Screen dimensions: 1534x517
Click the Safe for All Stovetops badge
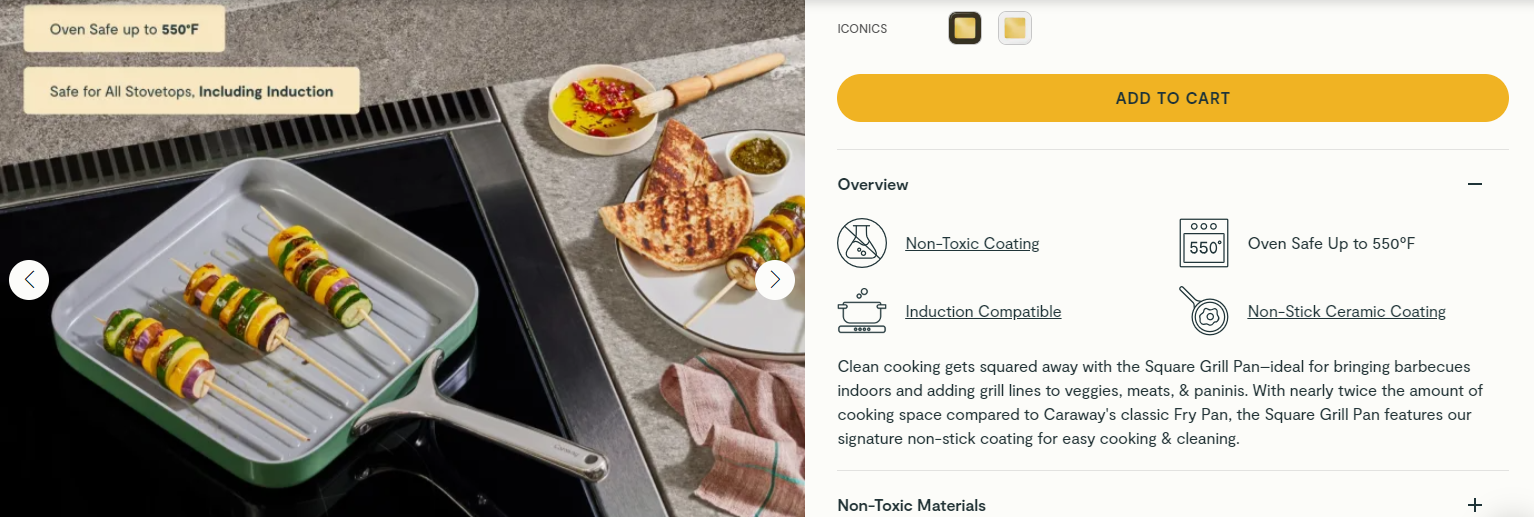[x=191, y=91]
